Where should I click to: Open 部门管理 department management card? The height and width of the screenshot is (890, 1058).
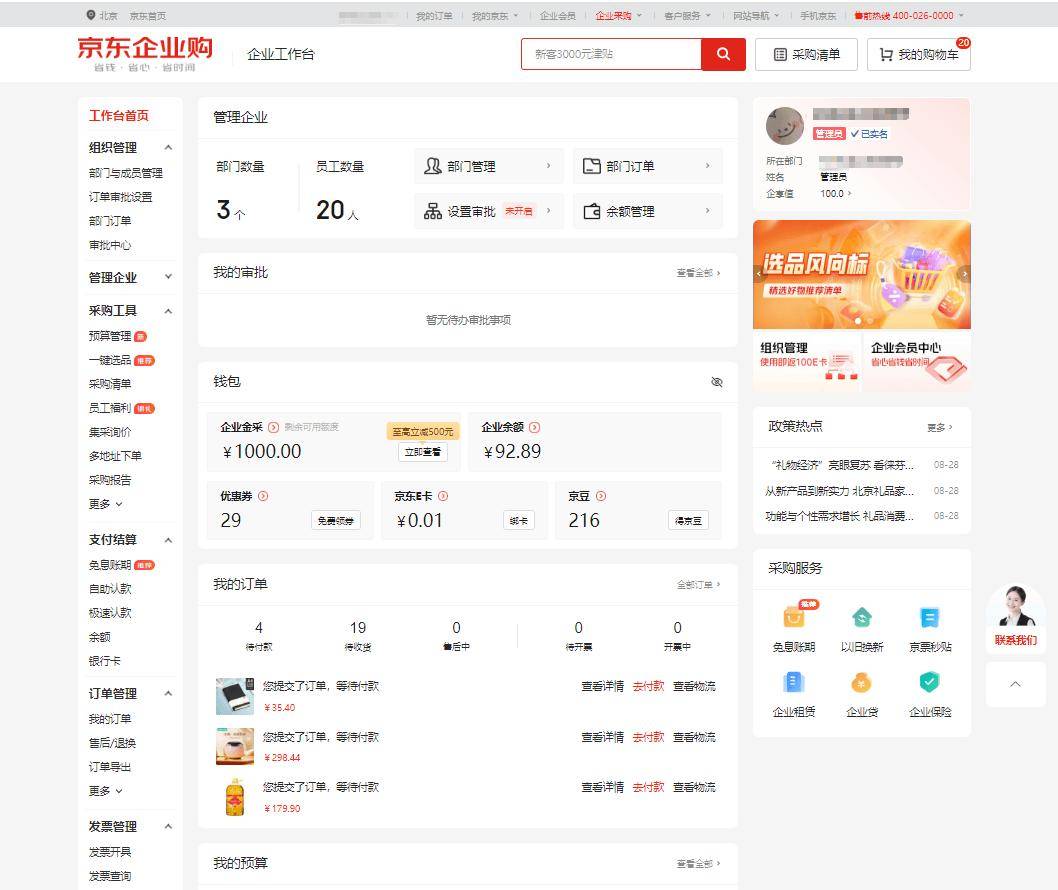click(488, 166)
